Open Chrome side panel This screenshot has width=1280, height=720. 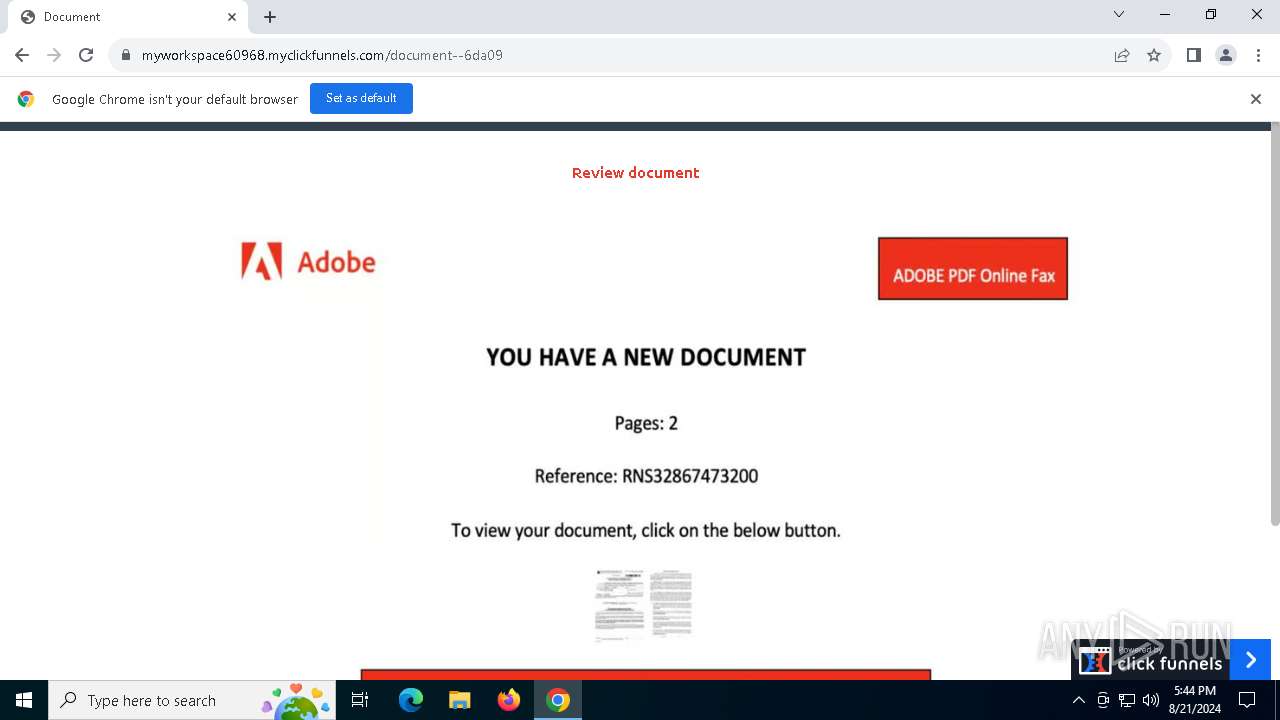[1193, 55]
